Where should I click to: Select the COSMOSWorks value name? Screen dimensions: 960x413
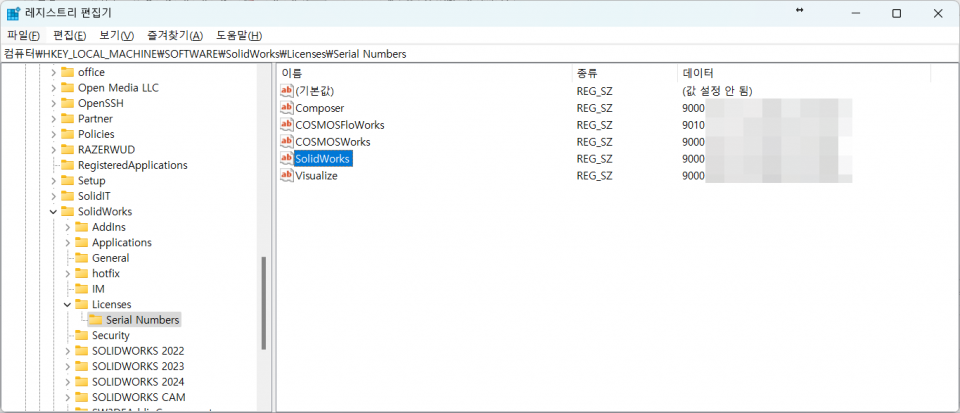pos(332,142)
